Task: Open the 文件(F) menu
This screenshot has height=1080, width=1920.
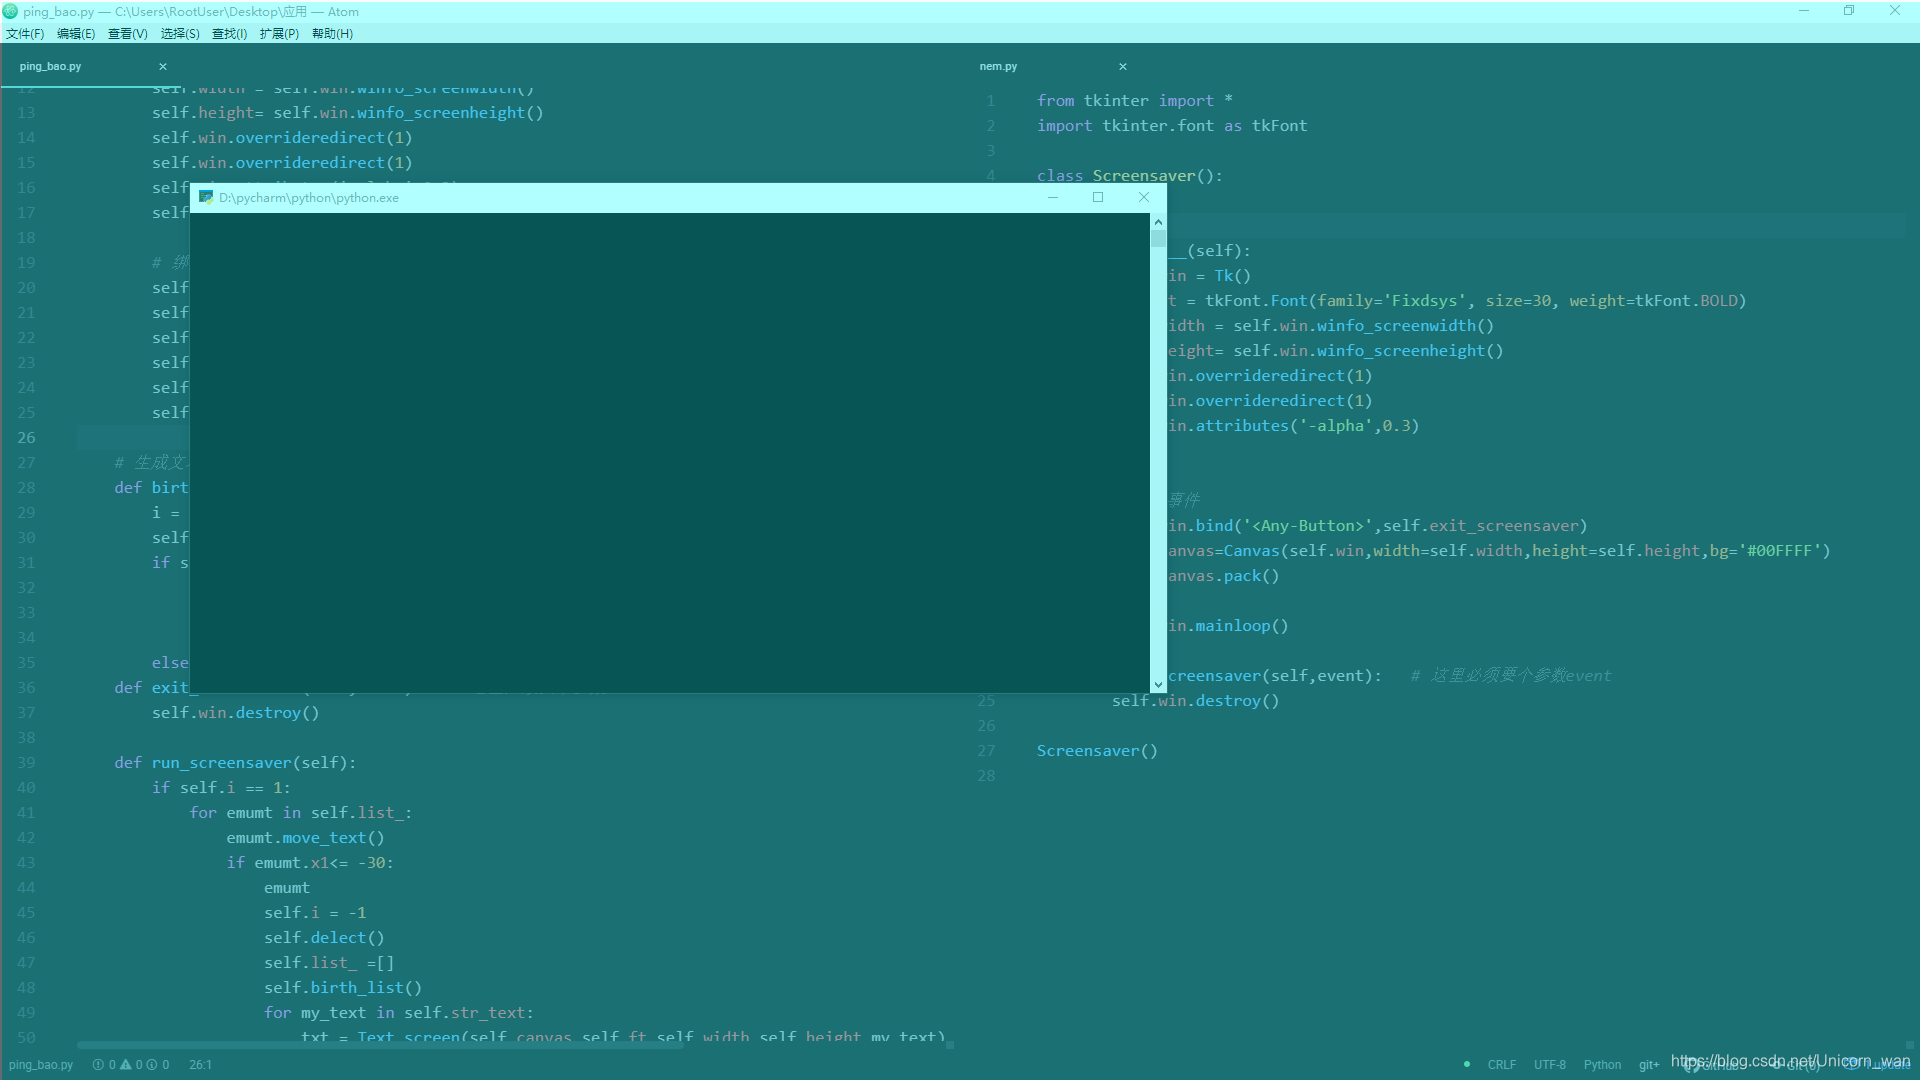Action: click(x=25, y=34)
